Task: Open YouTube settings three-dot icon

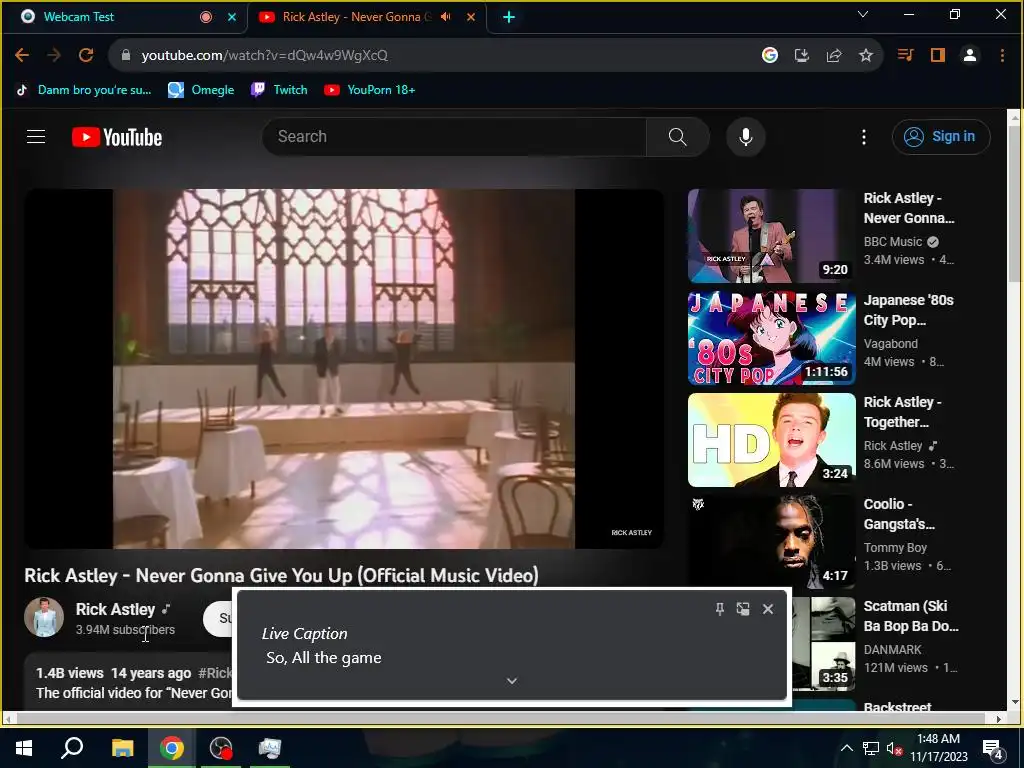Action: 864,137
